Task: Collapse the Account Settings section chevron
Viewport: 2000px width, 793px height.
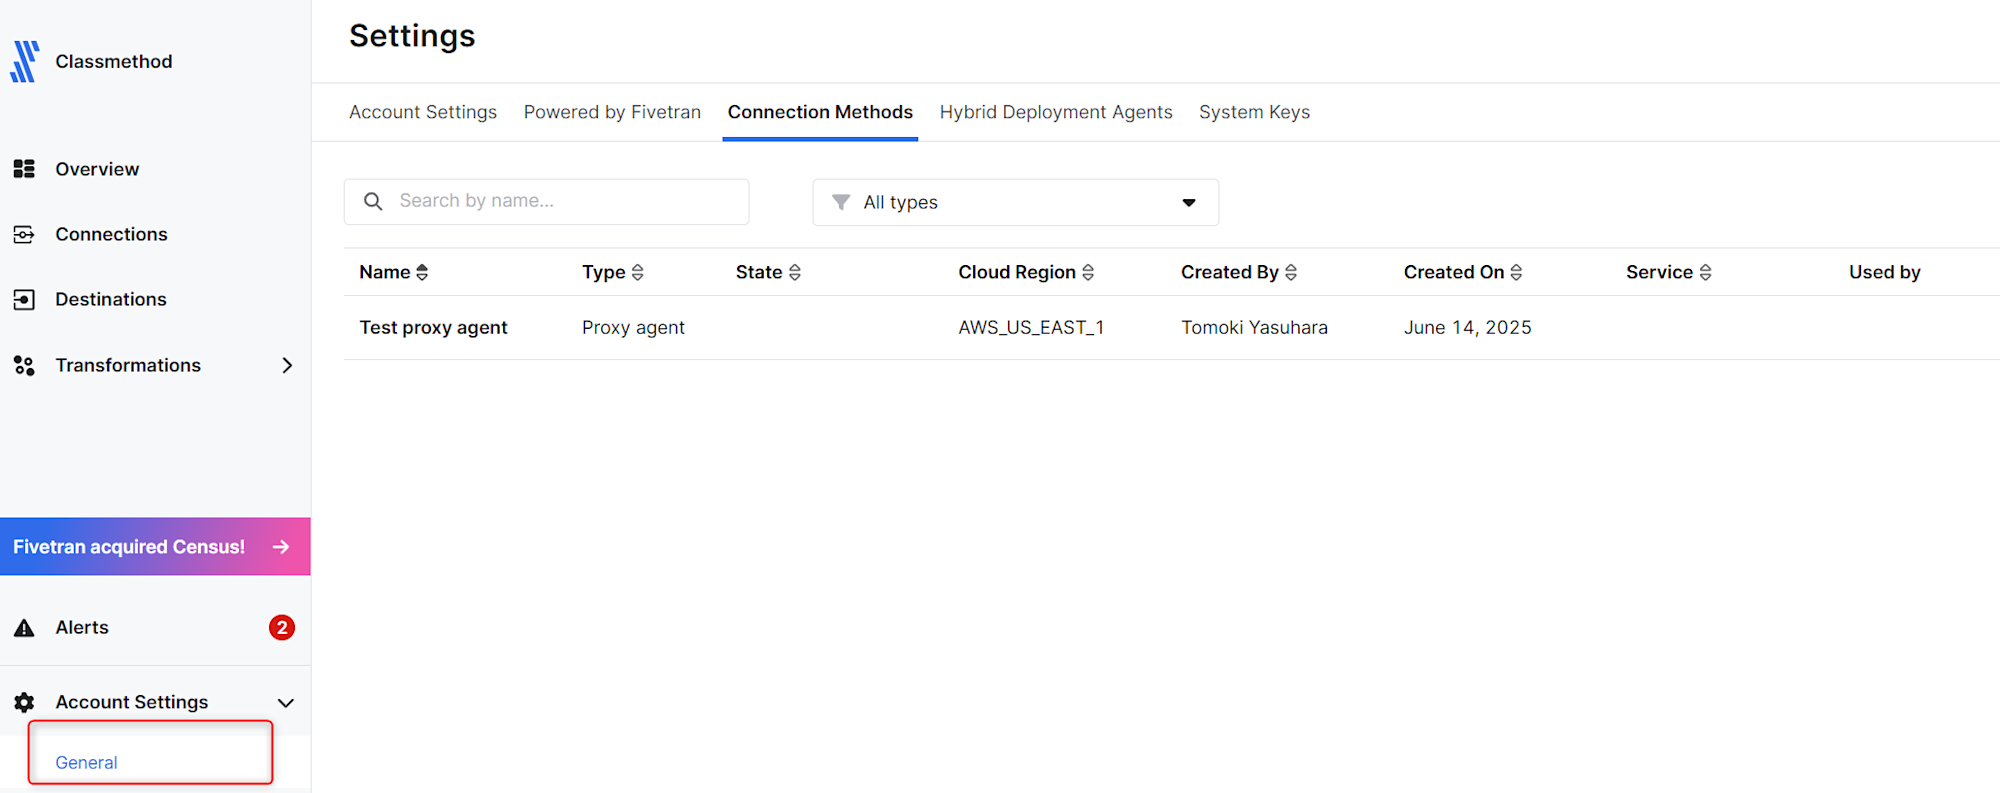Action: click(286, 703)
